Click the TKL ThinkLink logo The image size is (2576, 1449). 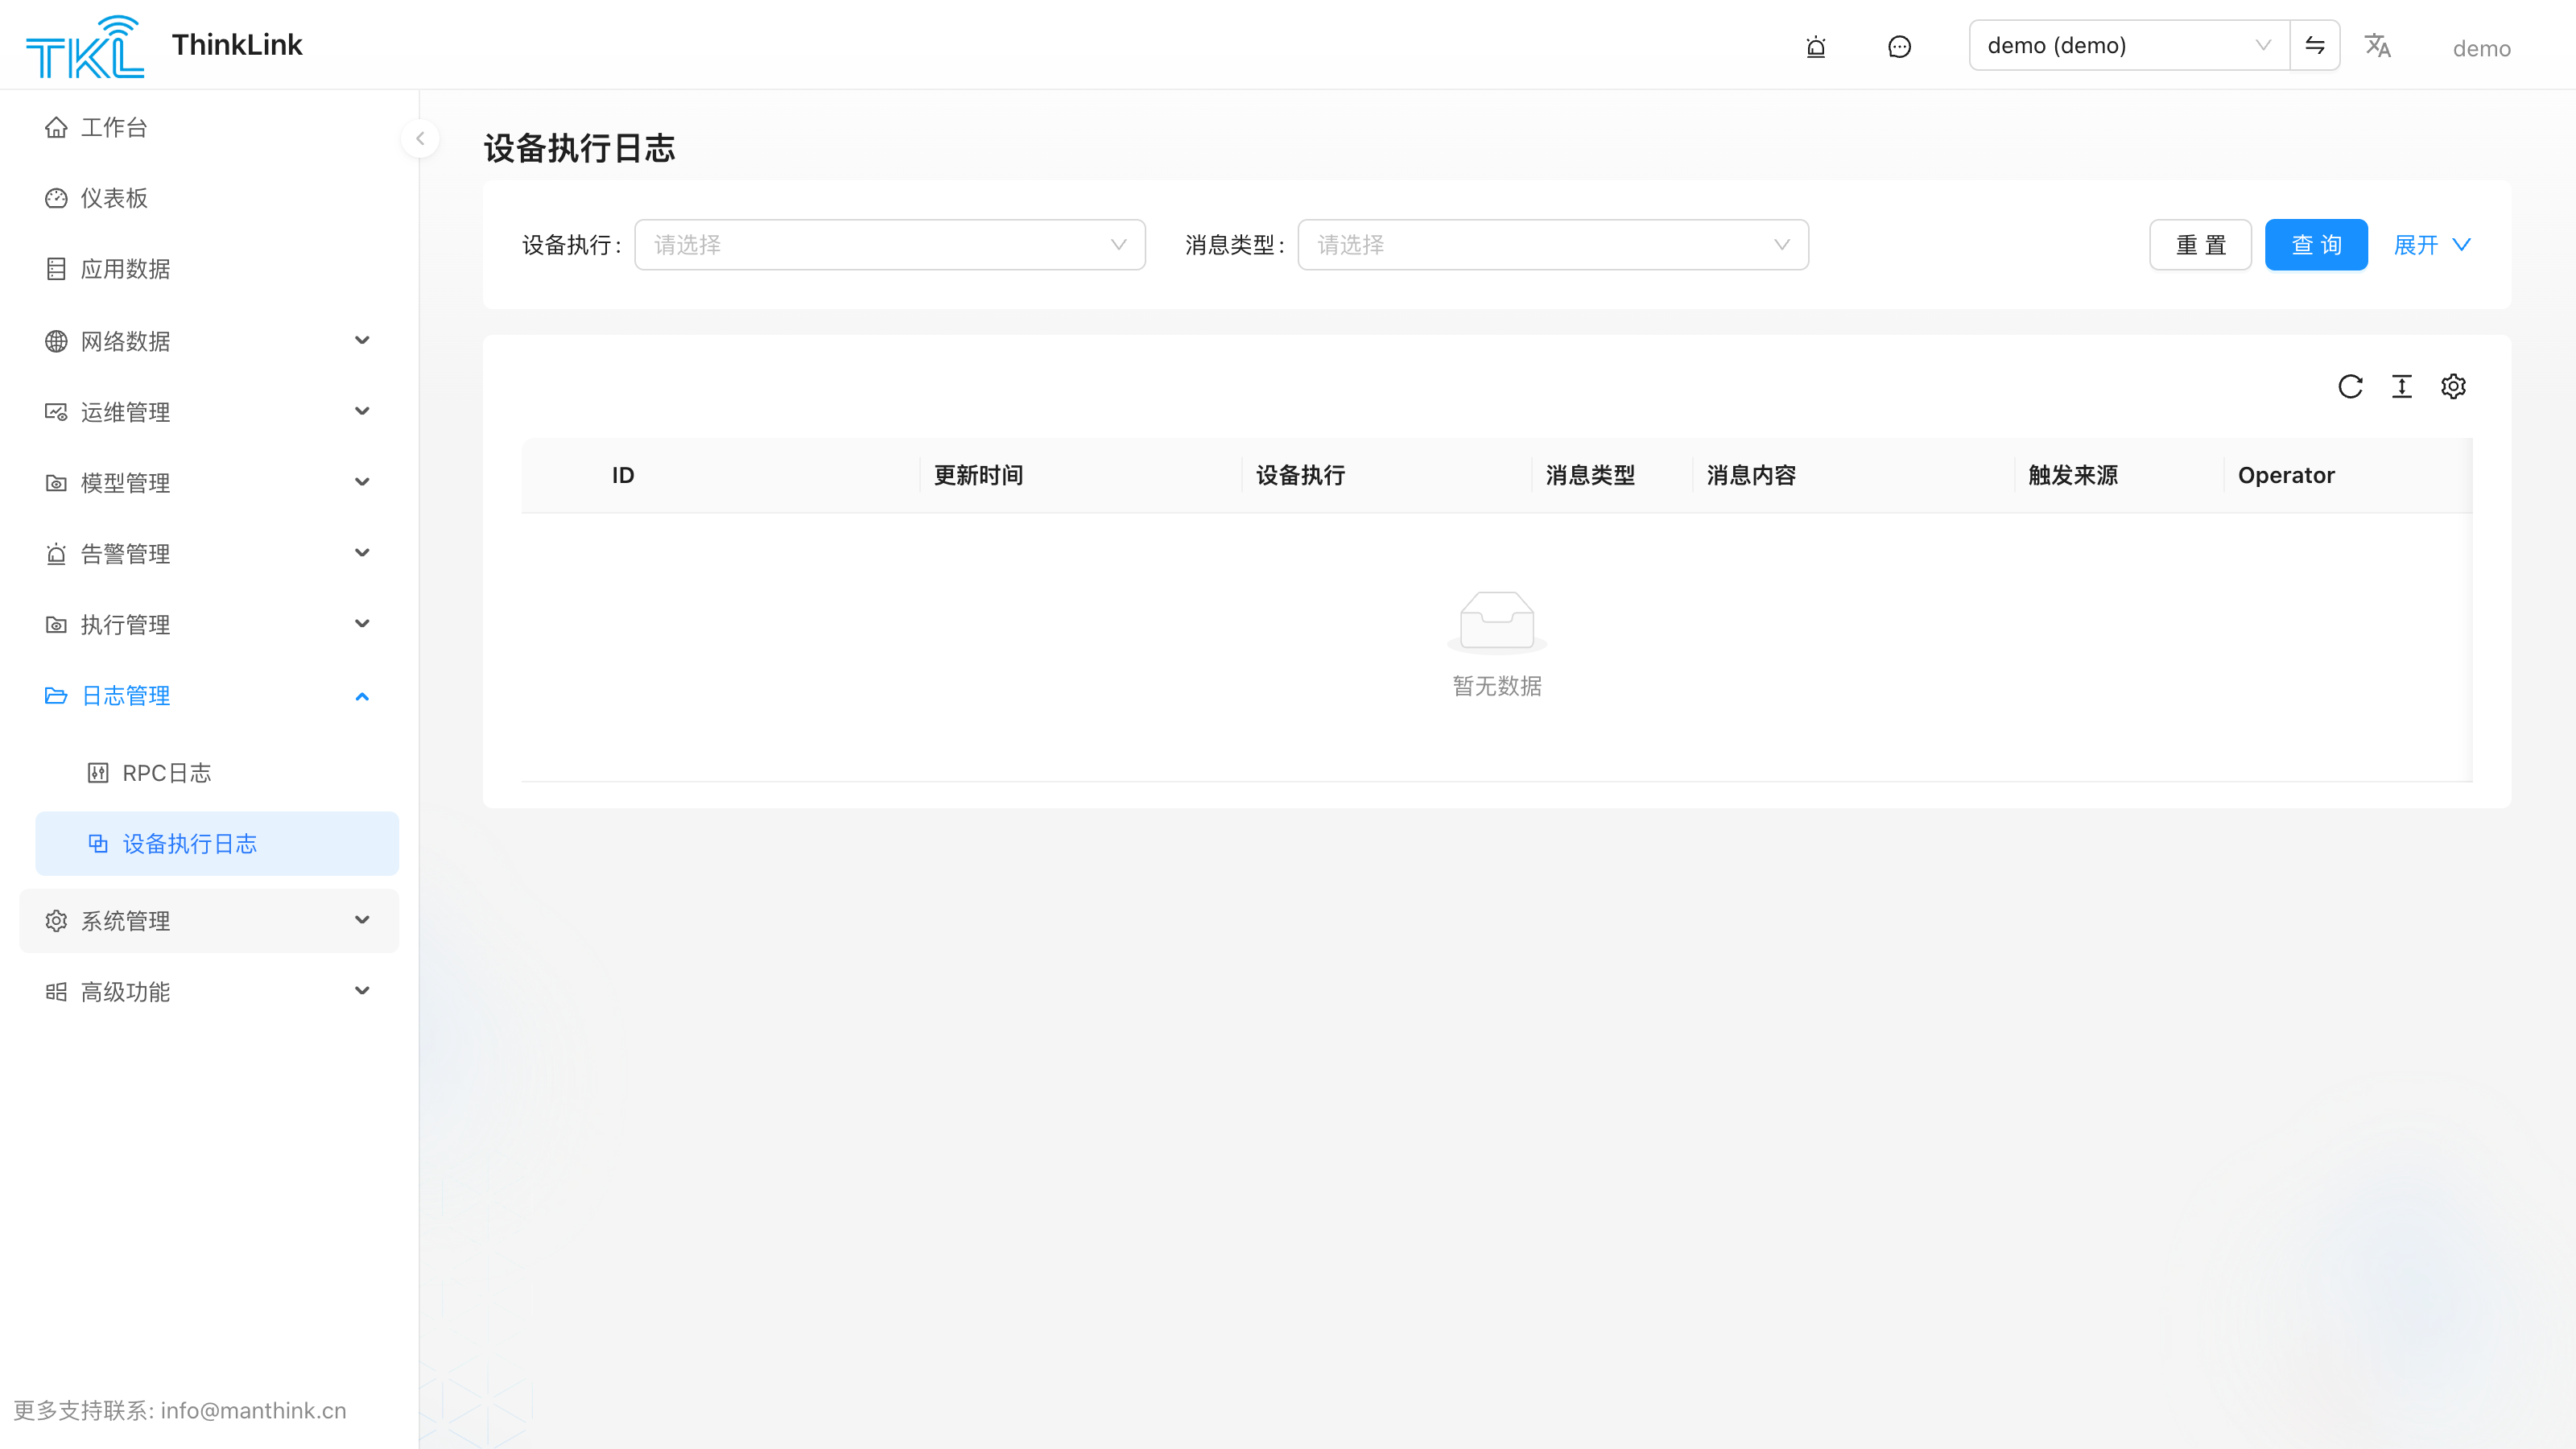[x=164, y=46]
